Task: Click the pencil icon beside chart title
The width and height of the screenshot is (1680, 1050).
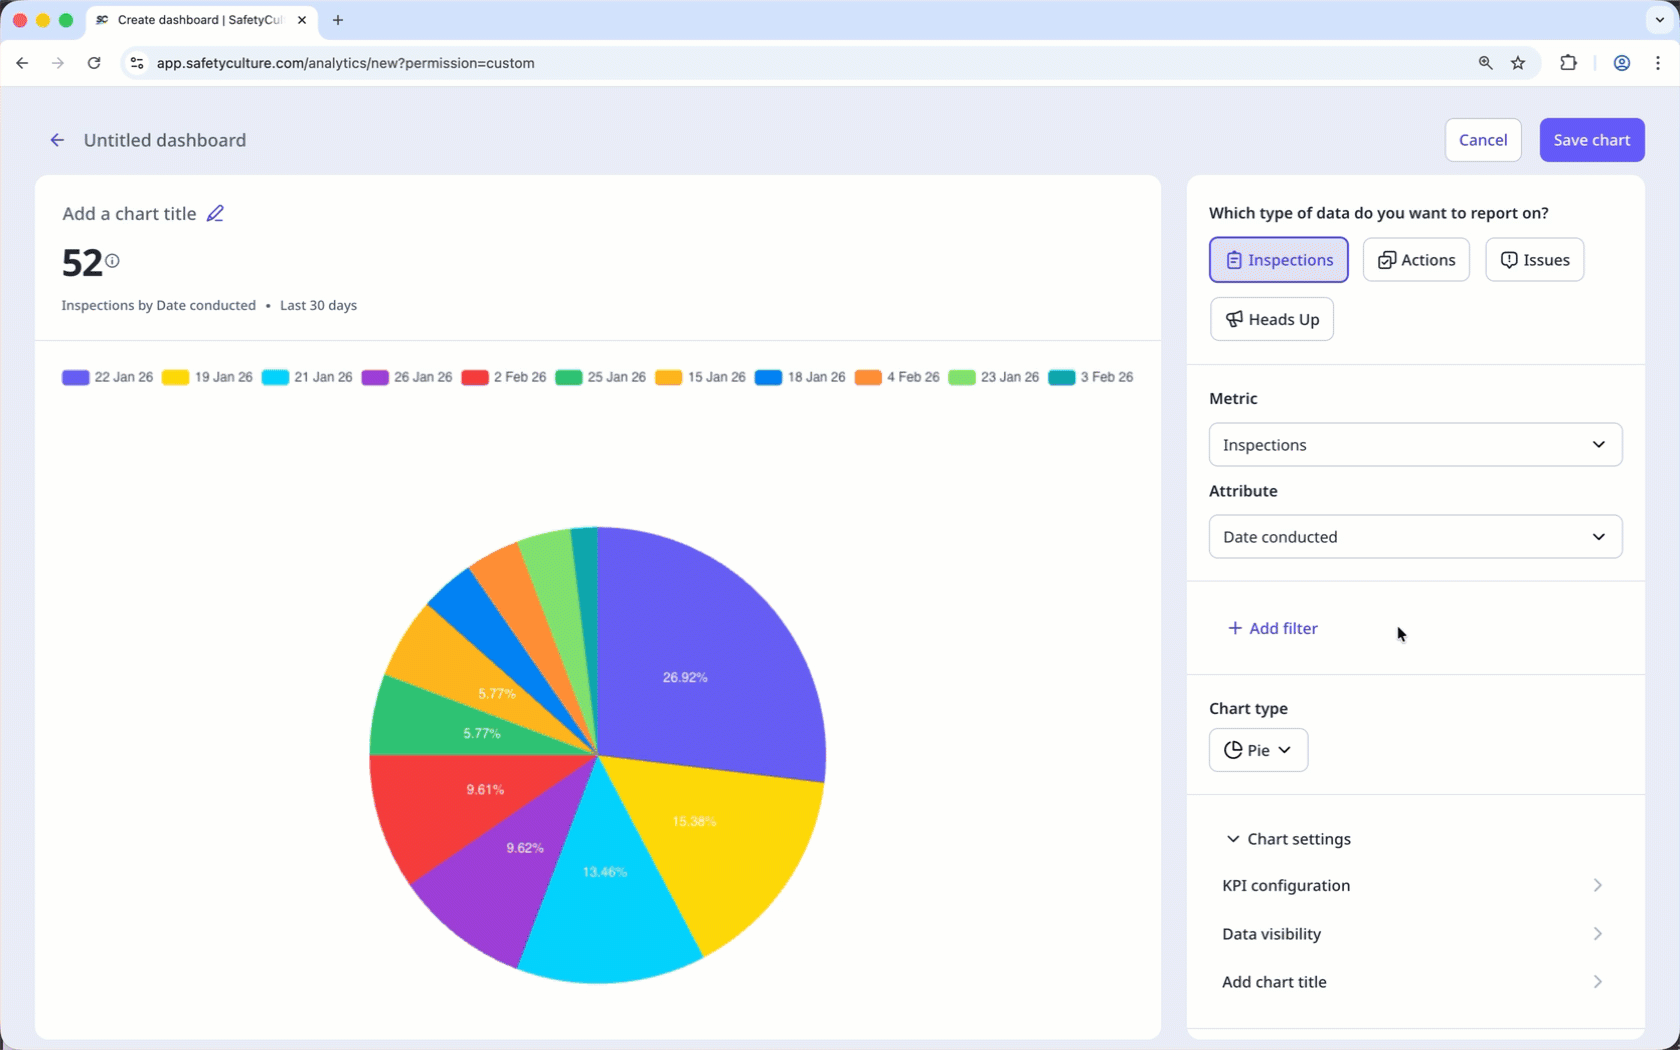Action: tap(215, 213)
